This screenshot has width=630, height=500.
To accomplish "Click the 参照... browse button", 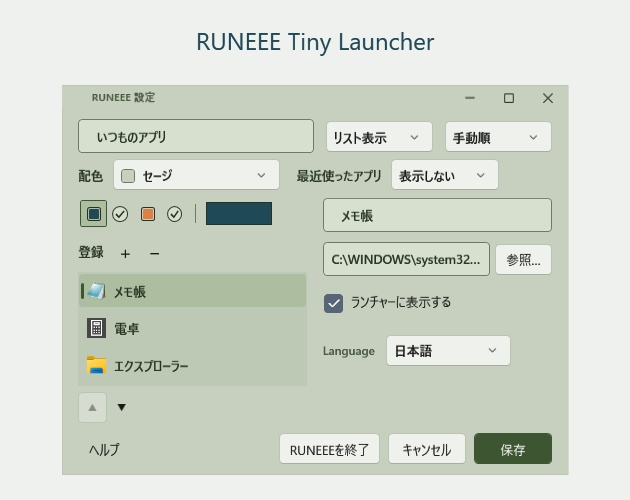I will 523,260.
